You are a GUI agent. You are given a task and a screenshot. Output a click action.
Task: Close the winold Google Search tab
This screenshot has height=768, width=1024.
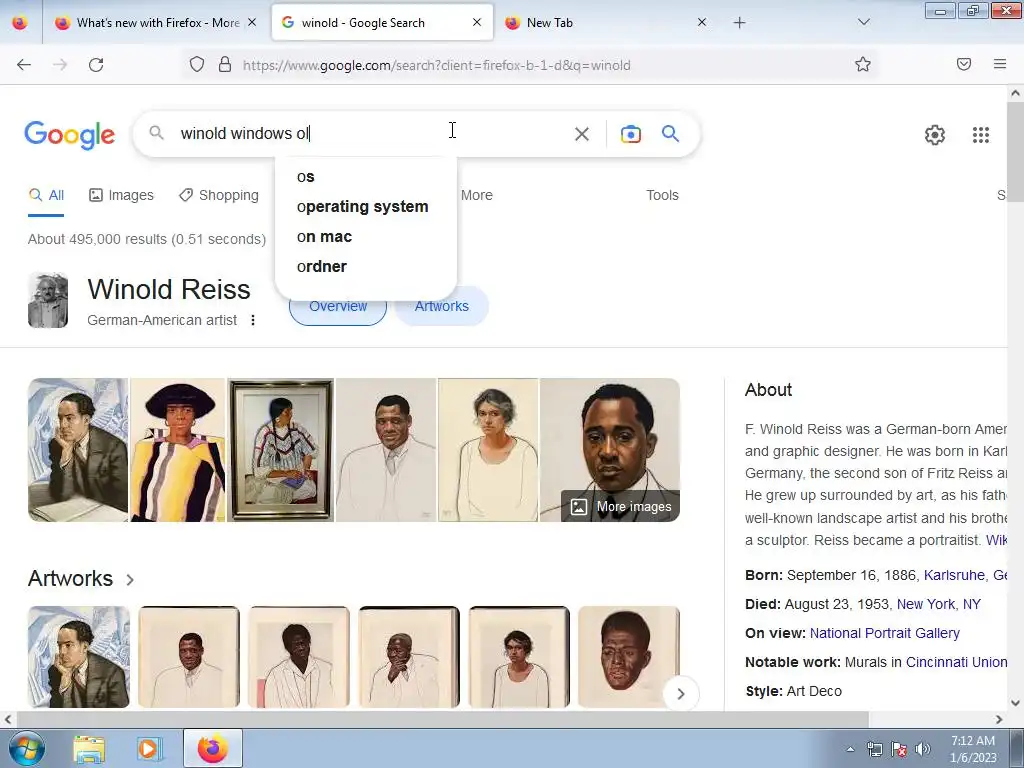tap(477, 22)
